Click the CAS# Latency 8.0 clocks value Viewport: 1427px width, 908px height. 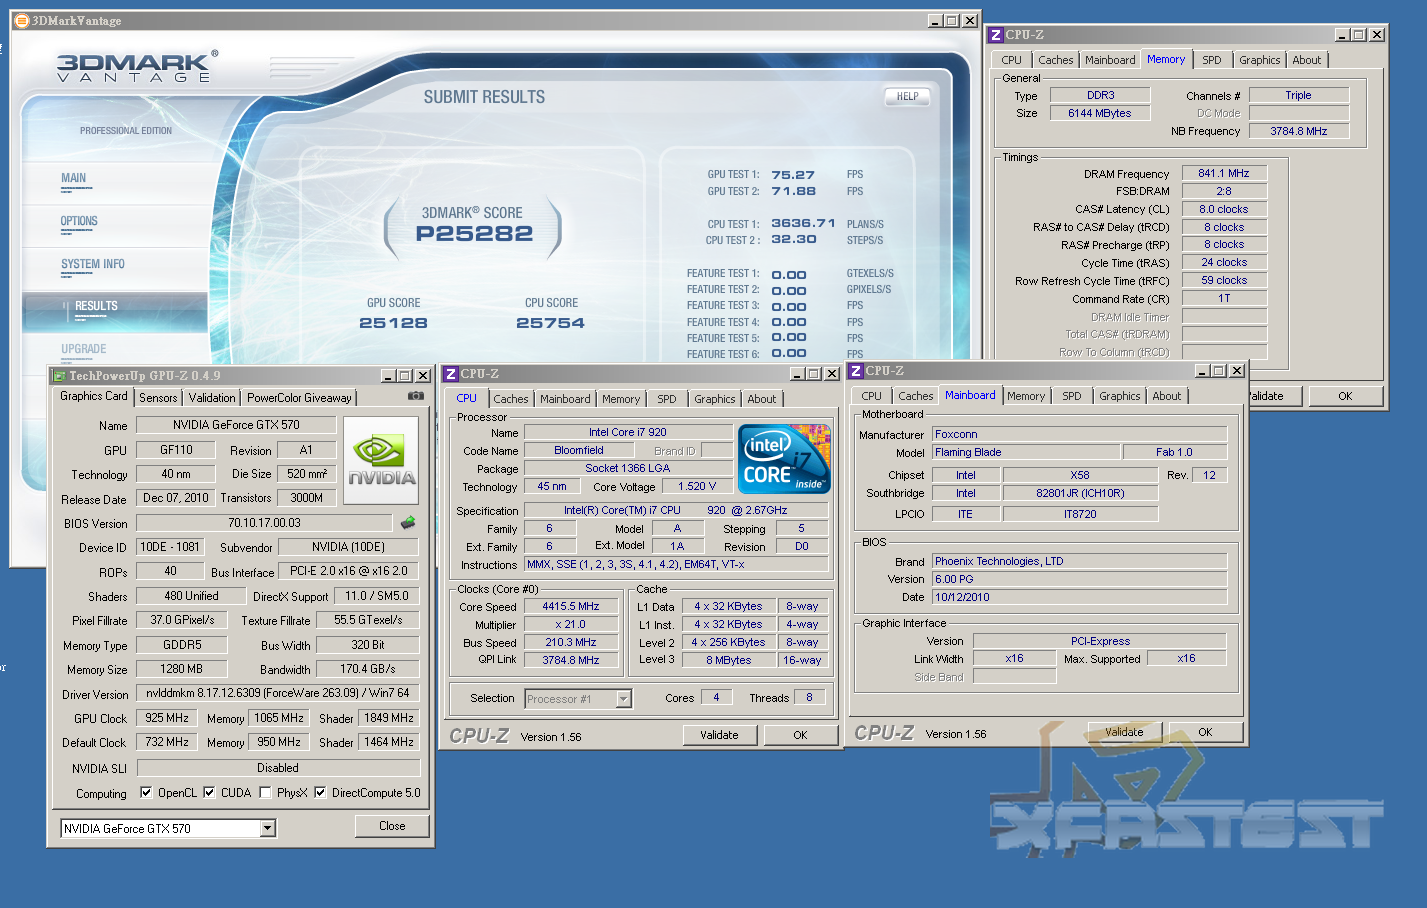1224,209
